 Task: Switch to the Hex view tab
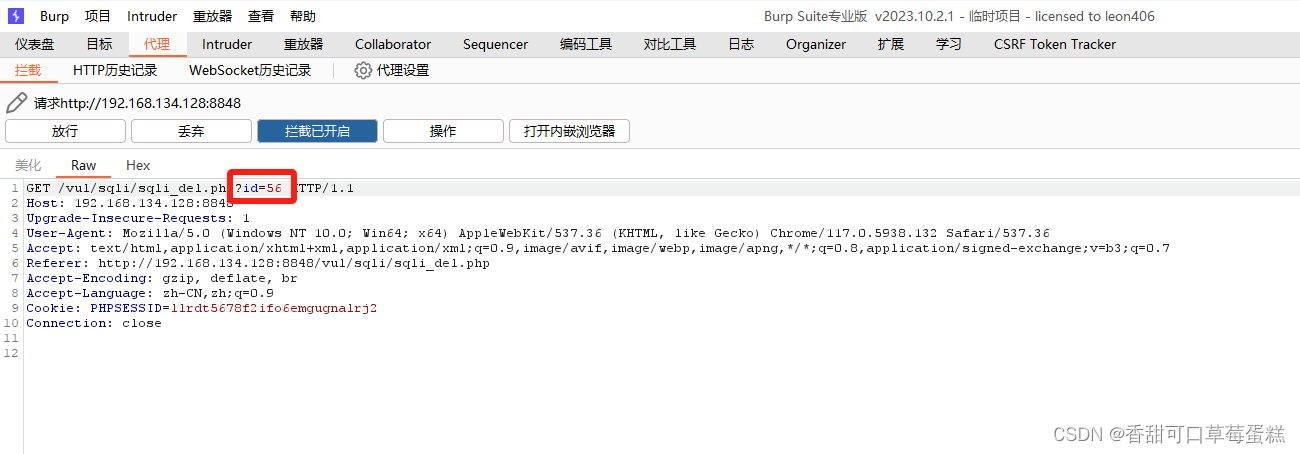click(x=138, y=165)
